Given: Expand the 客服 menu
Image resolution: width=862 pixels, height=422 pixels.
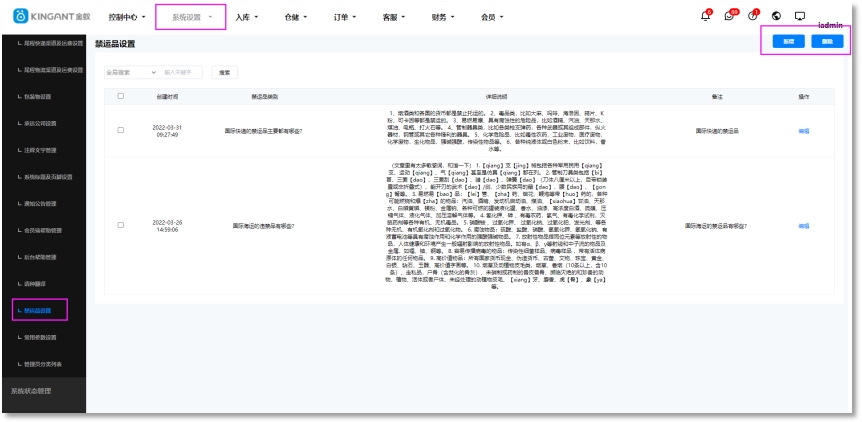Looking at the screenshot, I should (394, 17).
